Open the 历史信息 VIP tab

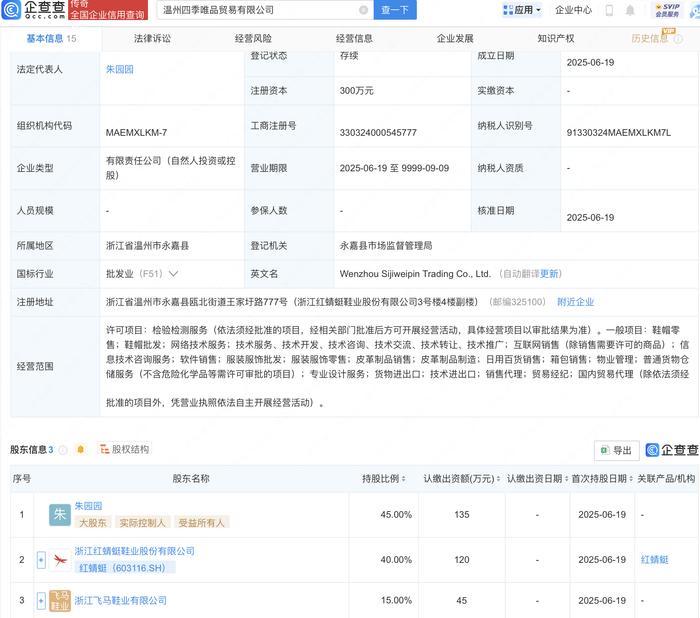tap(650, 39)
